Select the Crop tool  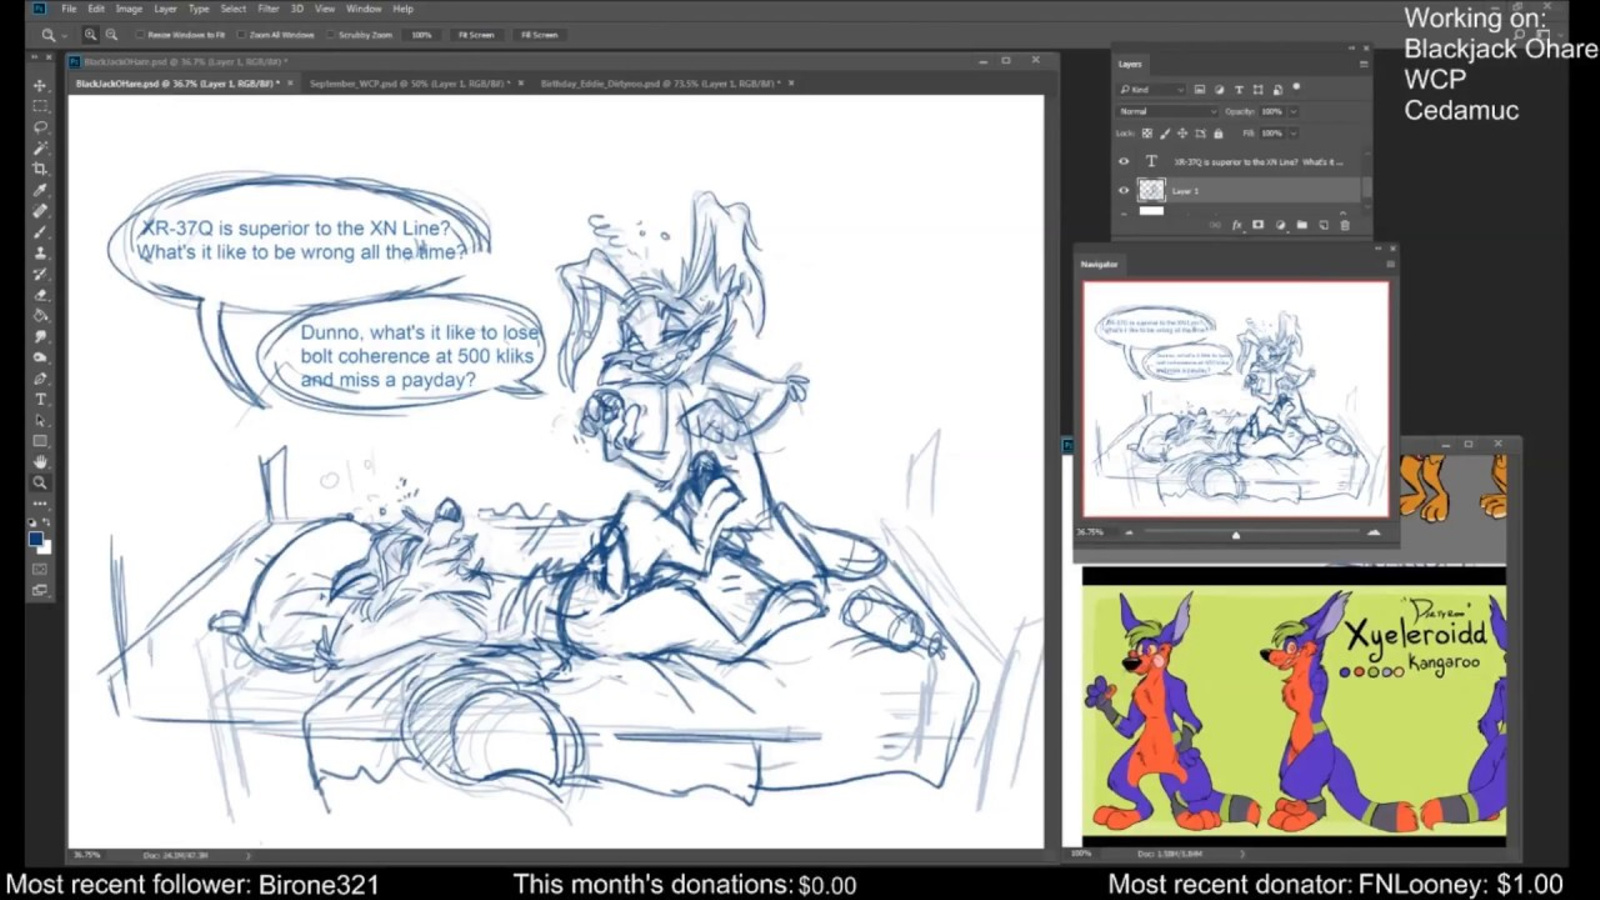(x=40, y=169)
